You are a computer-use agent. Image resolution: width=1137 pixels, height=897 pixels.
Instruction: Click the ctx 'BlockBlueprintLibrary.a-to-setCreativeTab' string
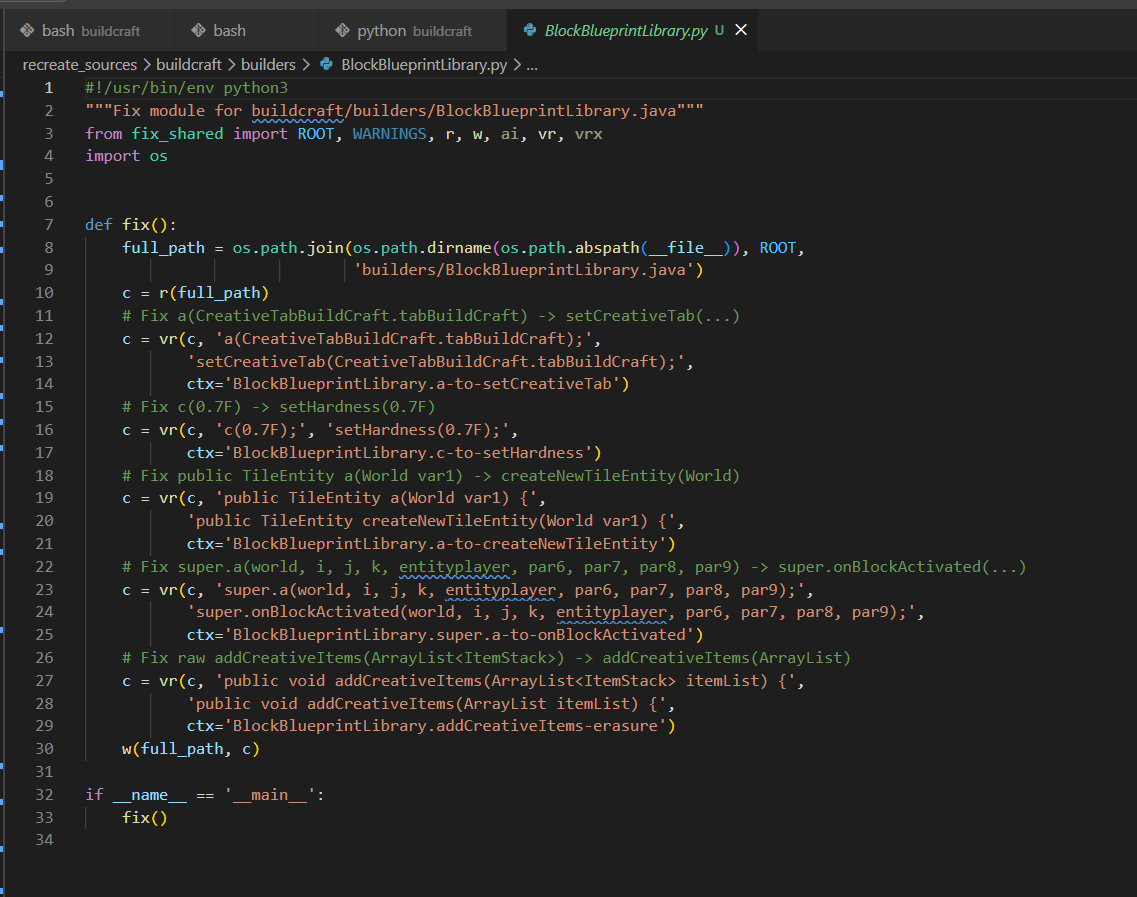coord(422,384)
